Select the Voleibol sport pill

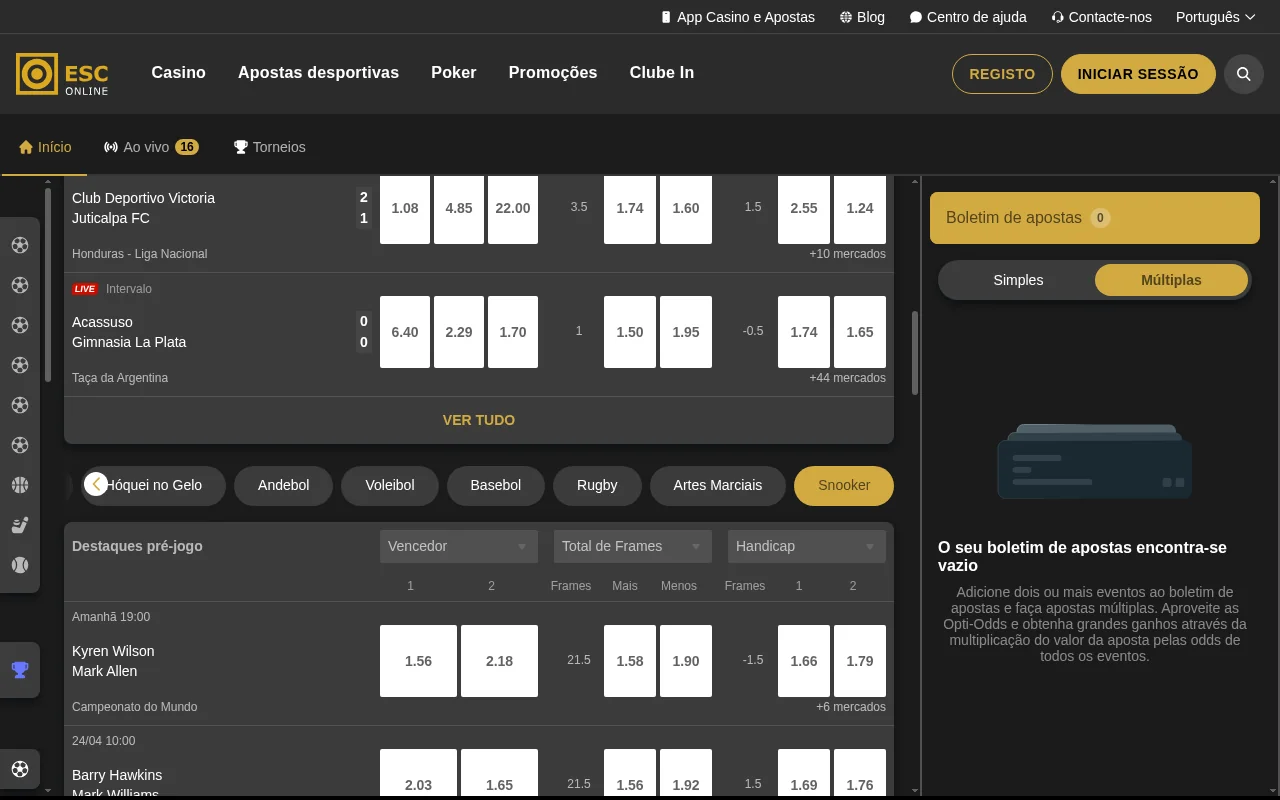(x=390, y=485)
